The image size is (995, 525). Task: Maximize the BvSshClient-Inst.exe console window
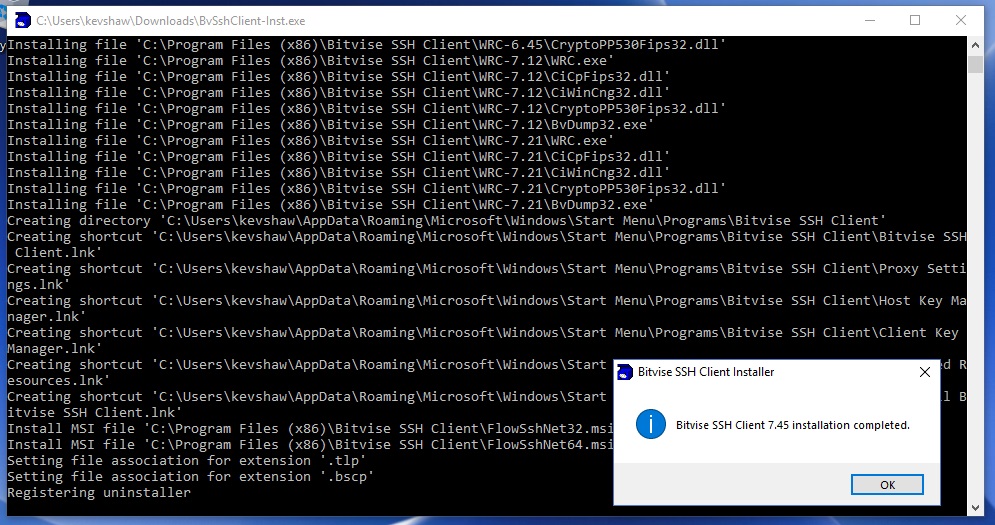pyautogui.click(x=914, y=20)
